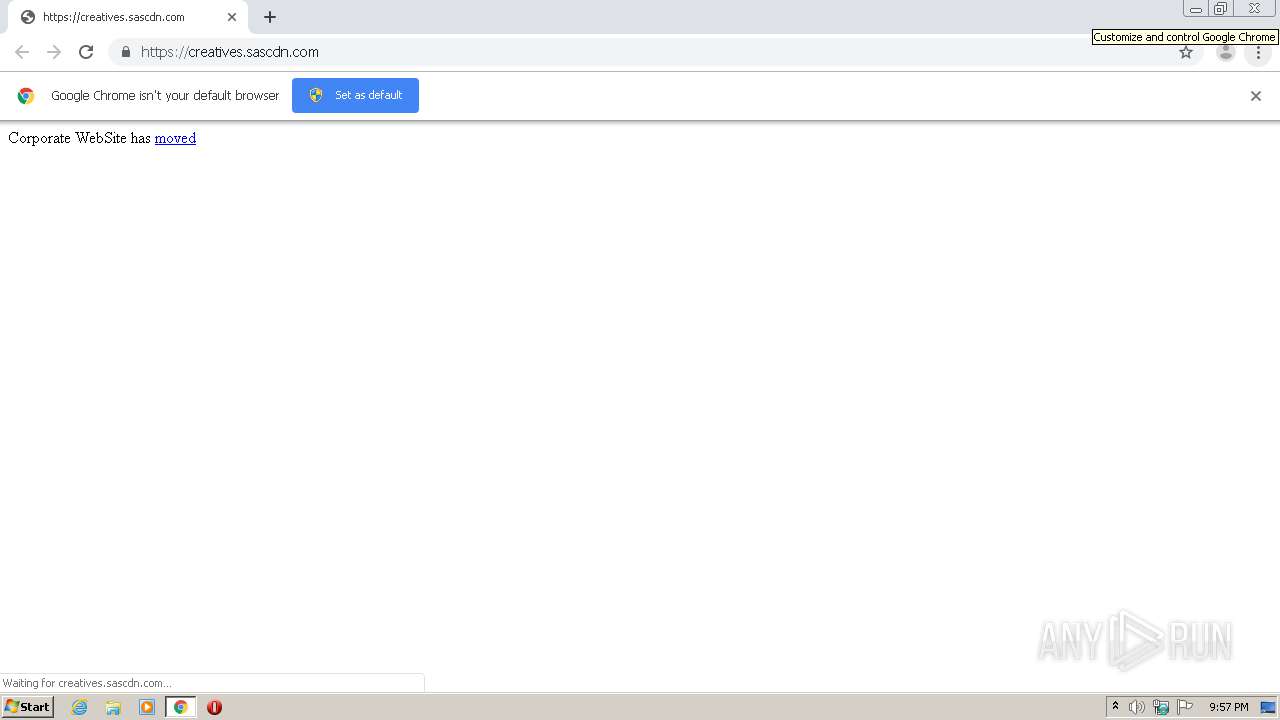Restore down the Chrome window
The image size is (1280, 720).
[x=1221, y=9]
